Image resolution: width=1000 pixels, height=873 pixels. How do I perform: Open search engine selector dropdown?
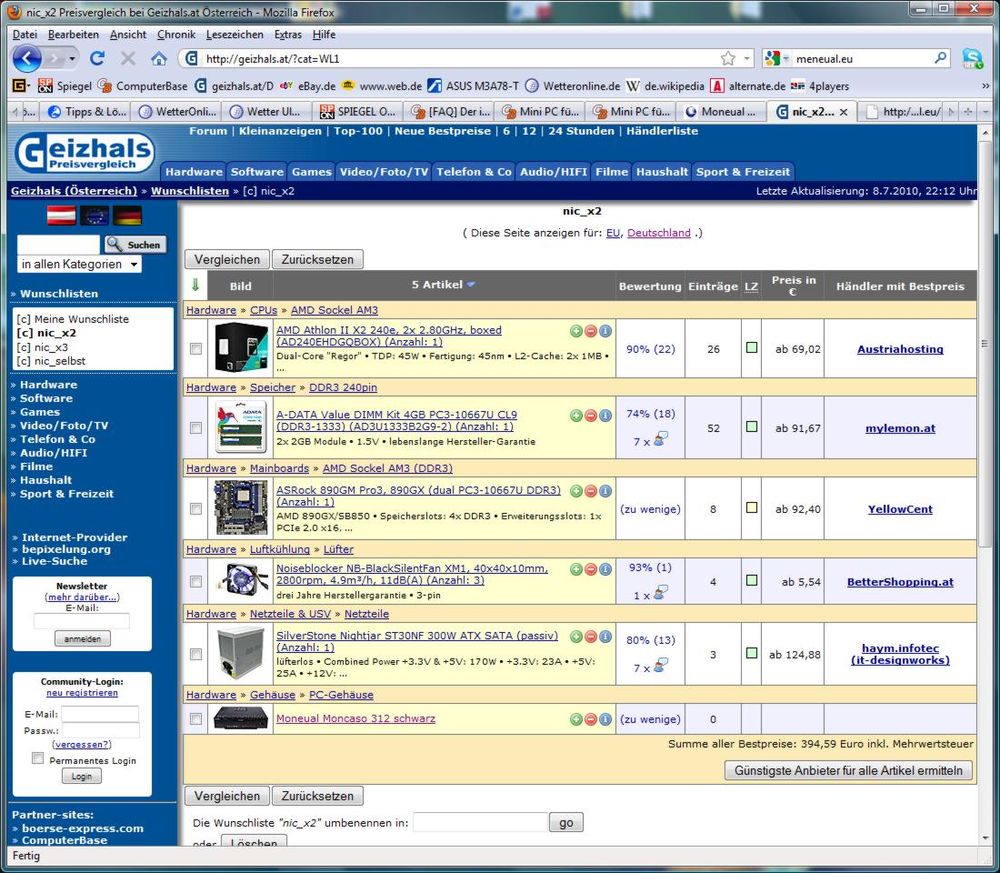[x=776, y=59]
